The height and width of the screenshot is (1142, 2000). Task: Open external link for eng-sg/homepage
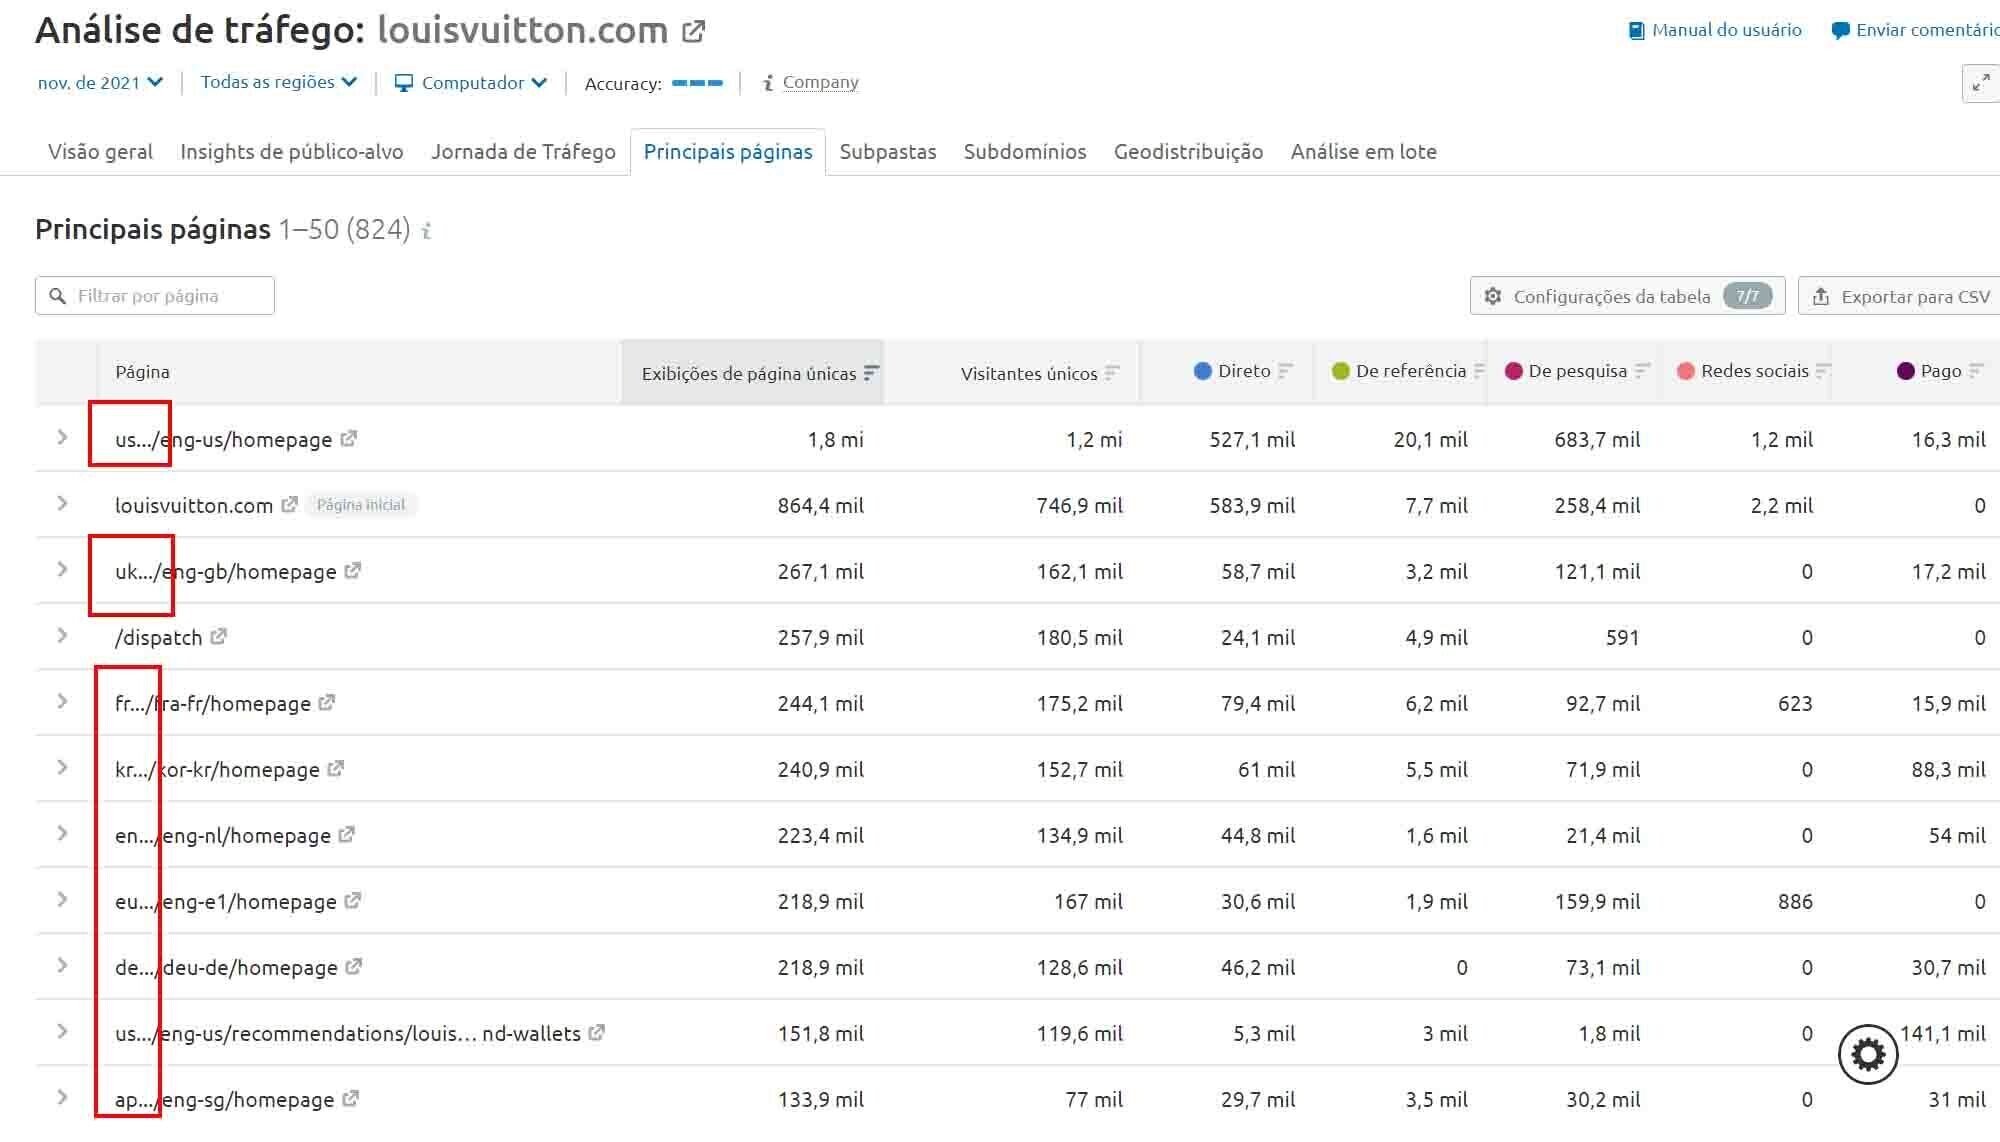tap(350, 1099)
